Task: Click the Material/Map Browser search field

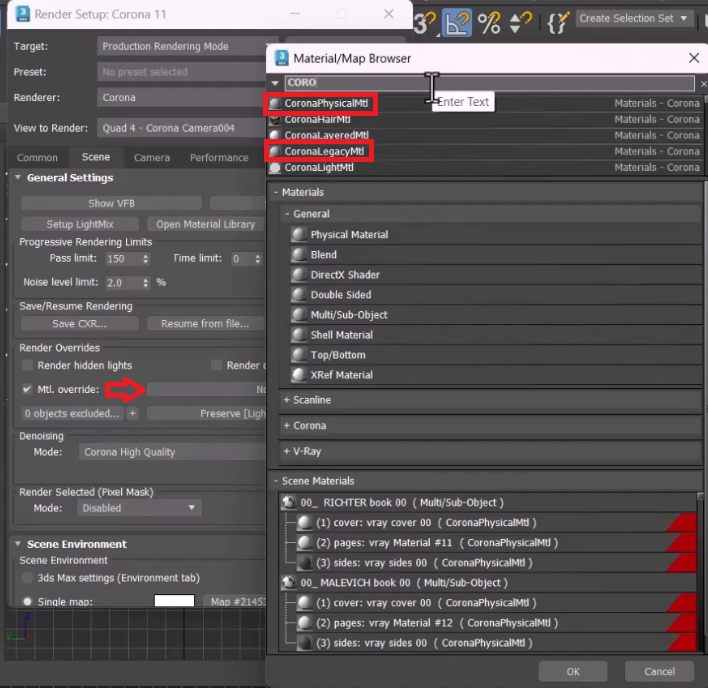Action: click(x=489, y=83)
